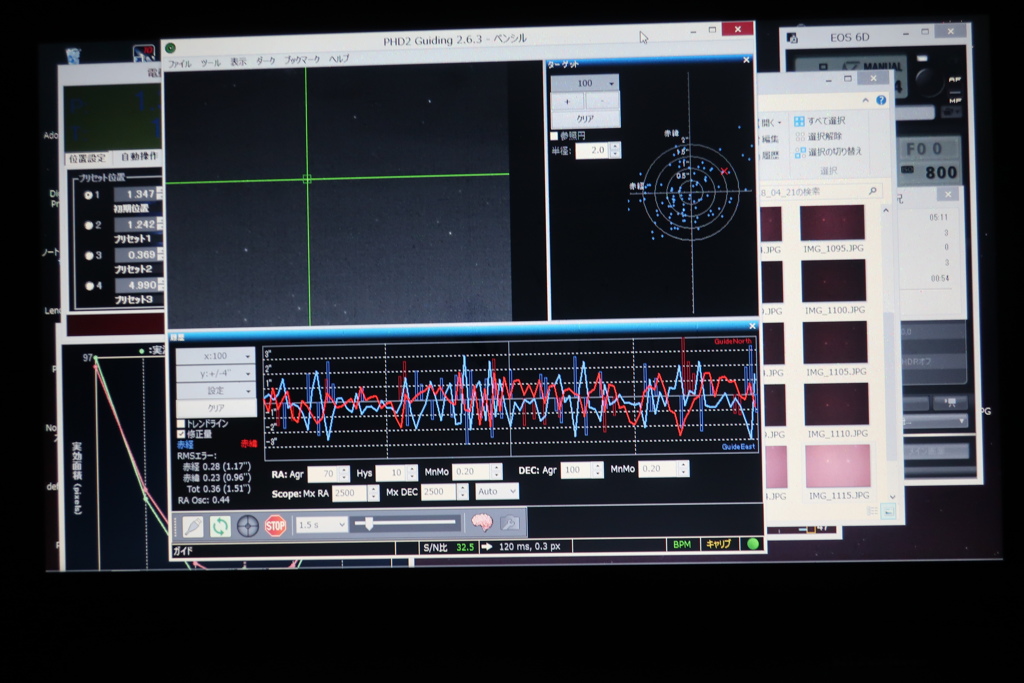Click the キャリブ calibration status indicator
Screen dimensions: 1024x683
(719, 543)
